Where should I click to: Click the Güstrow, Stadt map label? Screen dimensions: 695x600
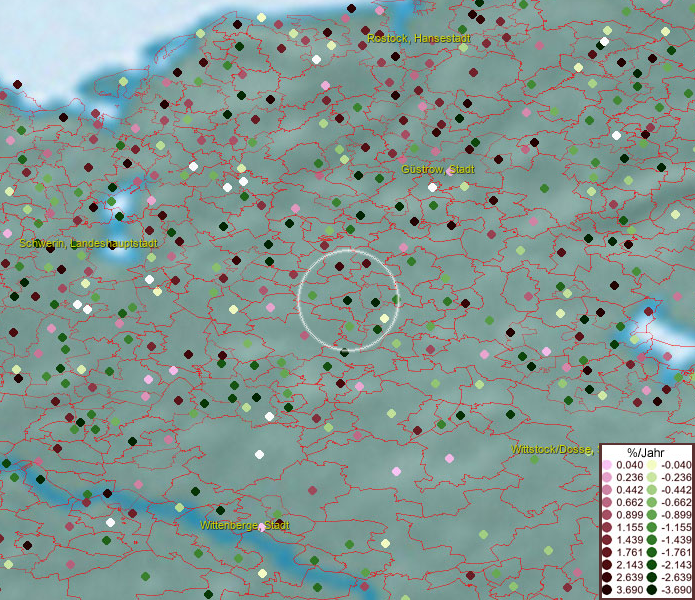pyautogui.click(x=438, y=169)
